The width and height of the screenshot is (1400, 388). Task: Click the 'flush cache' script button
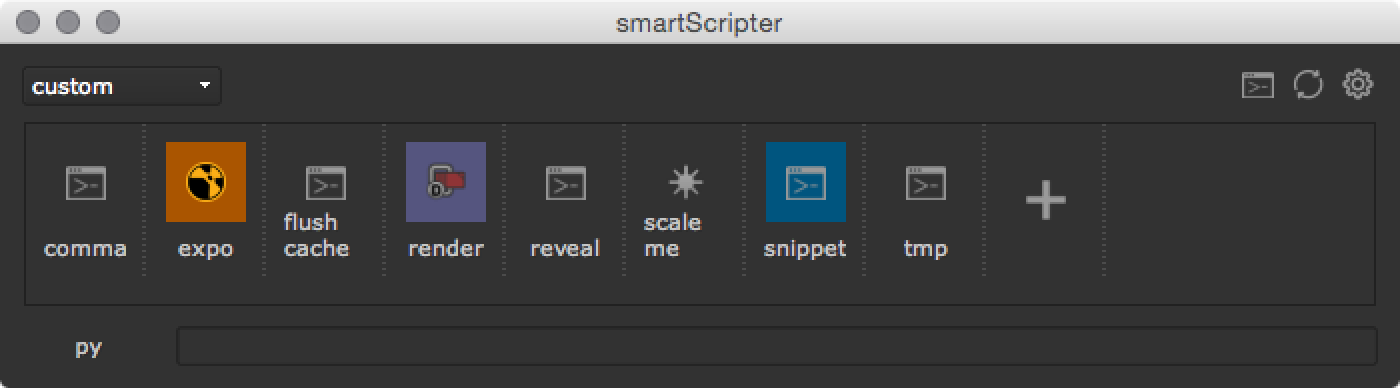326,211
